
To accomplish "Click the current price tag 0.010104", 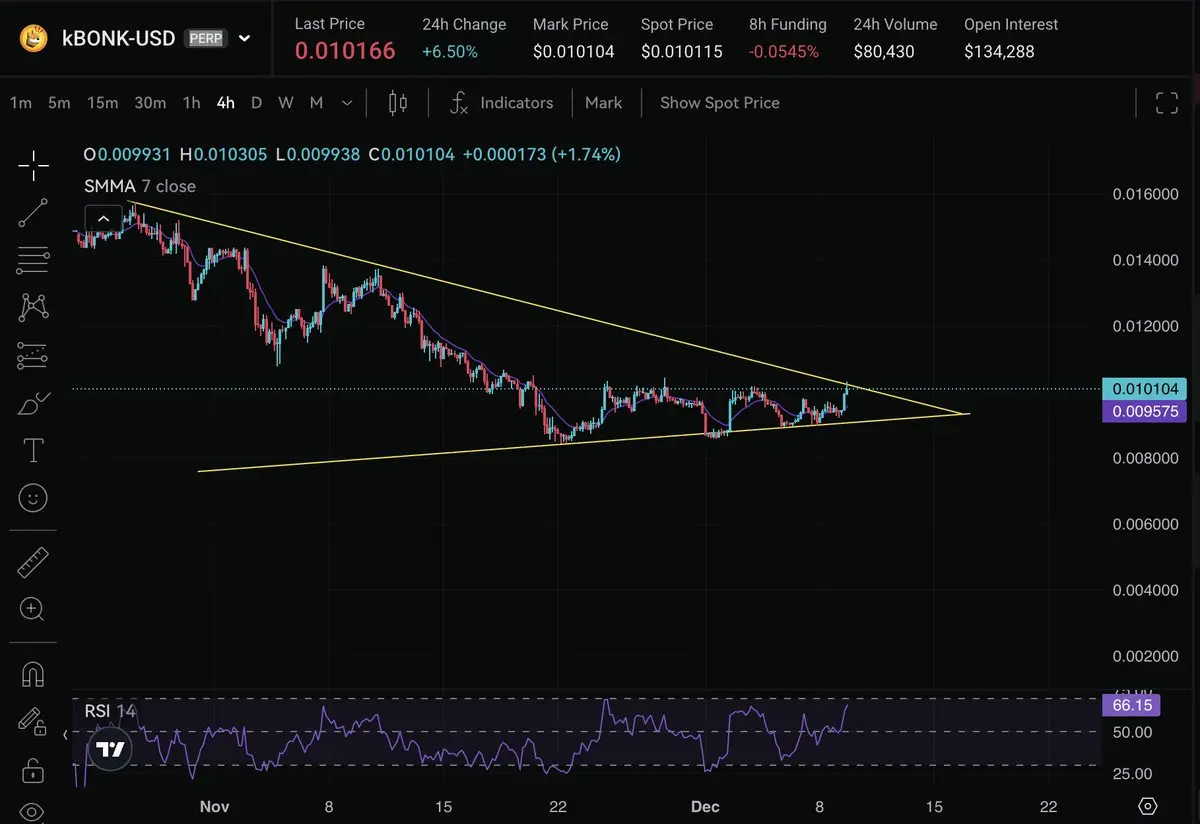I will click(x=1144, y=389).
